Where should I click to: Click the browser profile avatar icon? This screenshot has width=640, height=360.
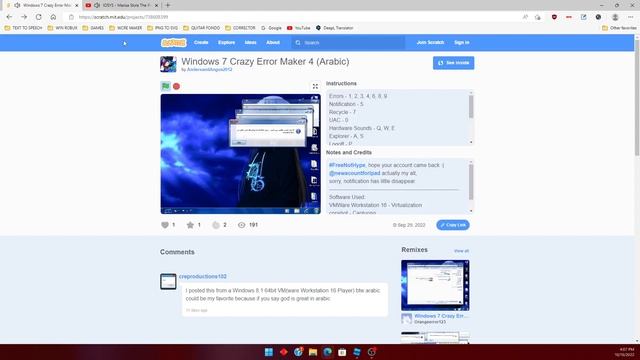(615, 17)
